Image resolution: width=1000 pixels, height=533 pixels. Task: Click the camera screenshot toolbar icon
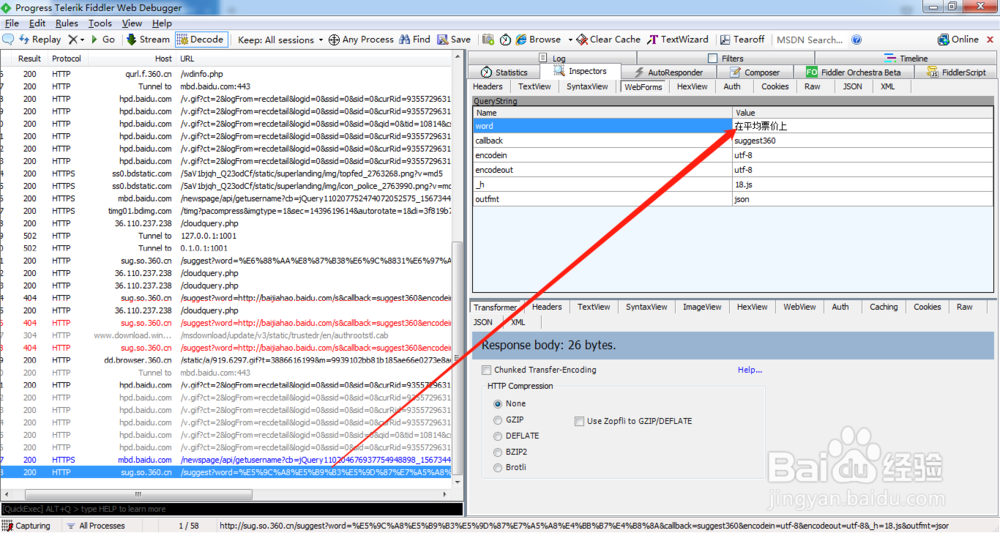point(488,40)
